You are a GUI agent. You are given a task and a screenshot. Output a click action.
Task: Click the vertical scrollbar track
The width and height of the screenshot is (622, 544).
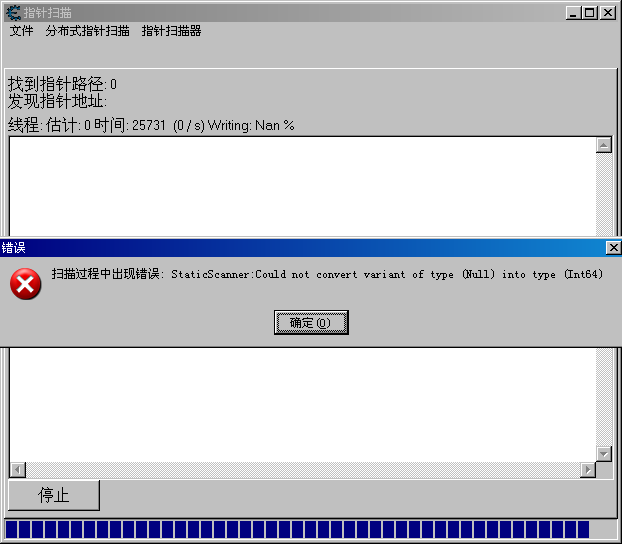[x=603, y=400]
